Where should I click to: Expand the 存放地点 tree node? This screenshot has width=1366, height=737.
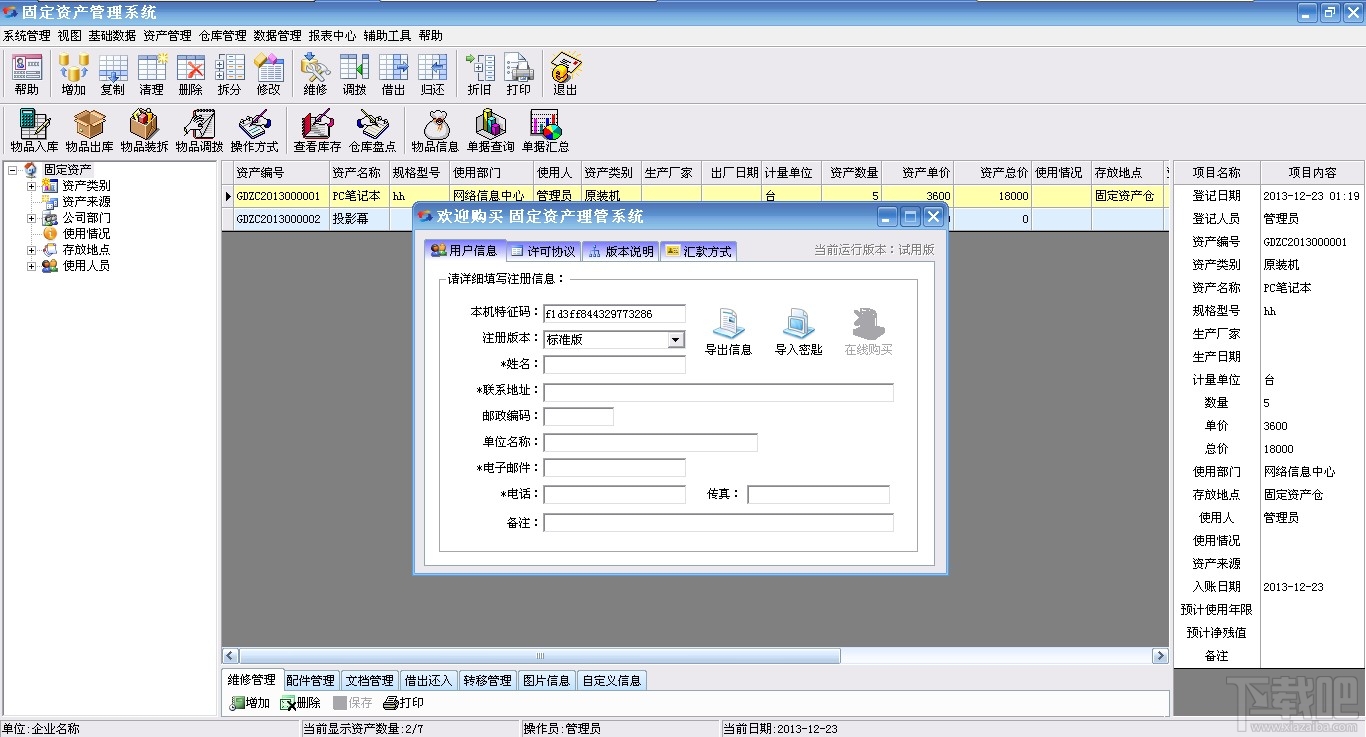31,250
